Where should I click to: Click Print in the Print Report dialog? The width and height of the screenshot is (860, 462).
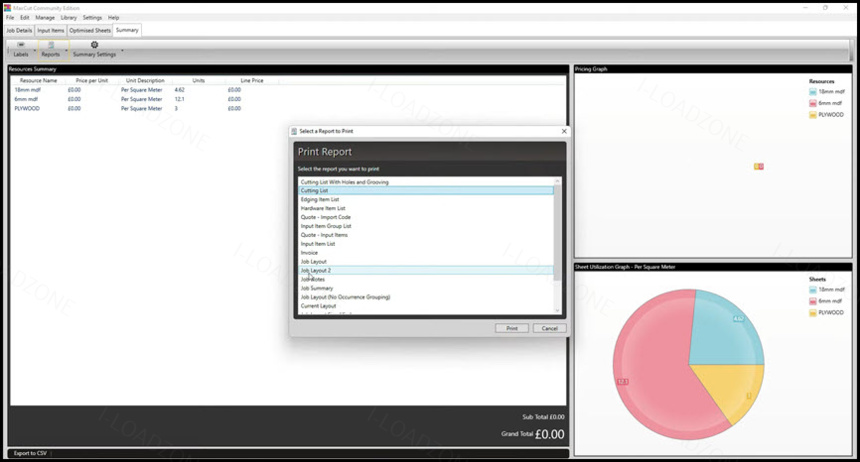[512, 328]
